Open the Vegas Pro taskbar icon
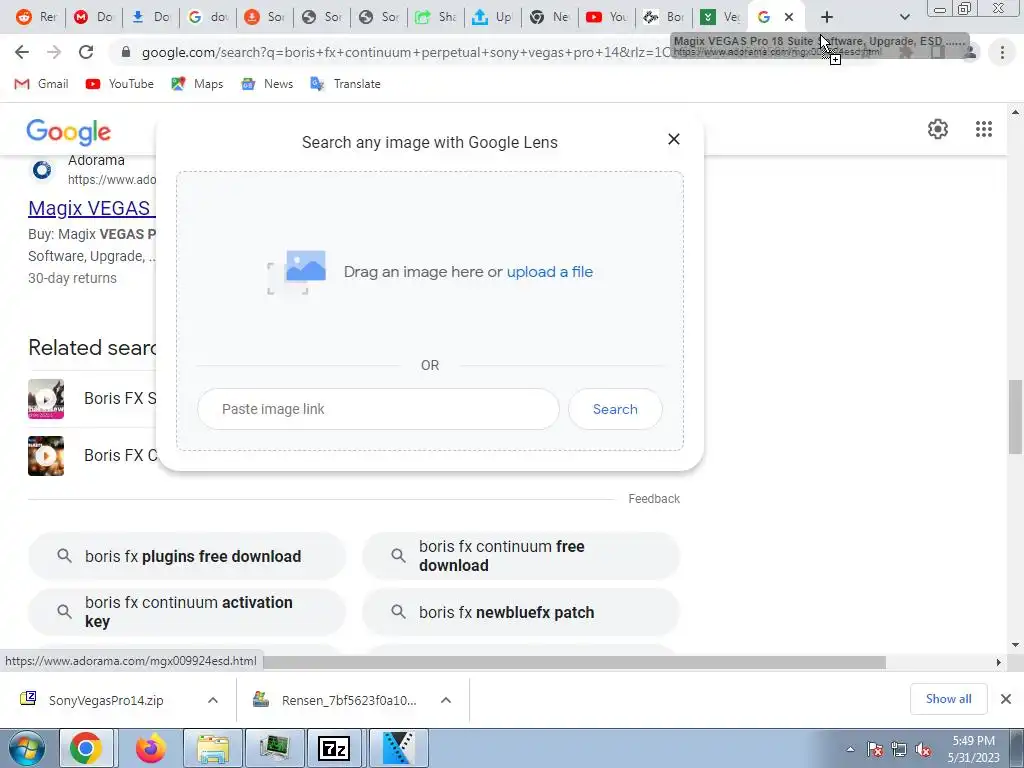Viewport: 1024px width, 768px height. pyautogui.click(x=398, y=748)
